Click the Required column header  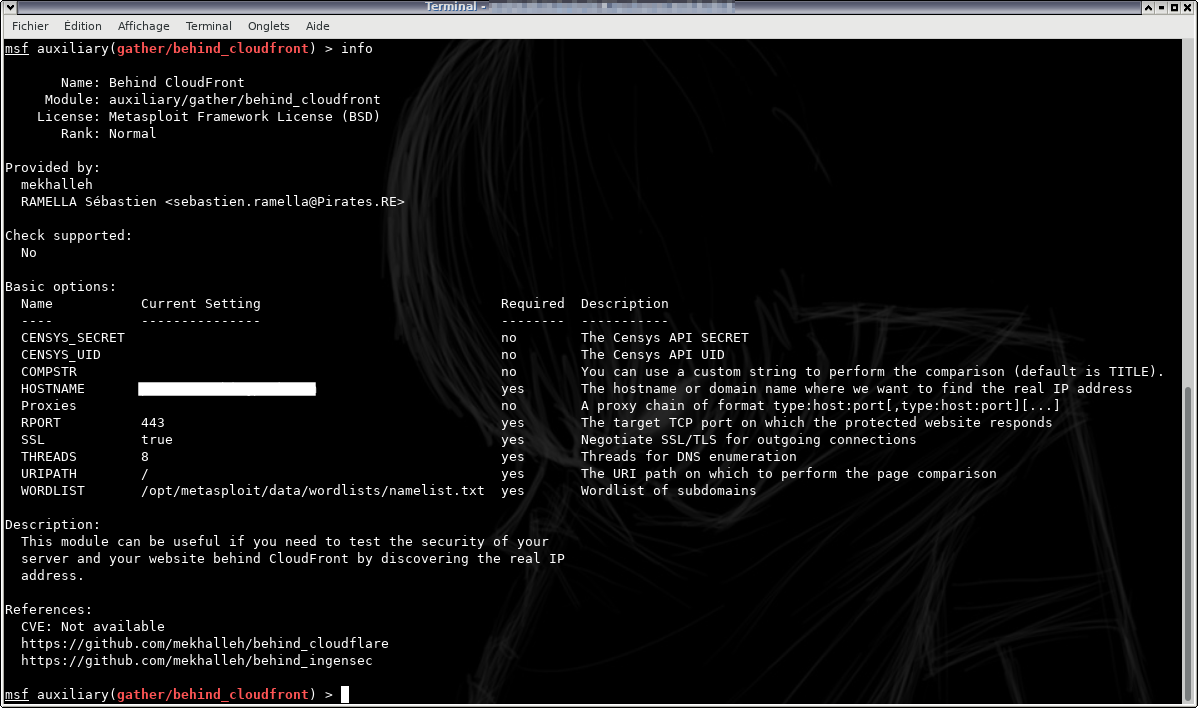[533, 303]
